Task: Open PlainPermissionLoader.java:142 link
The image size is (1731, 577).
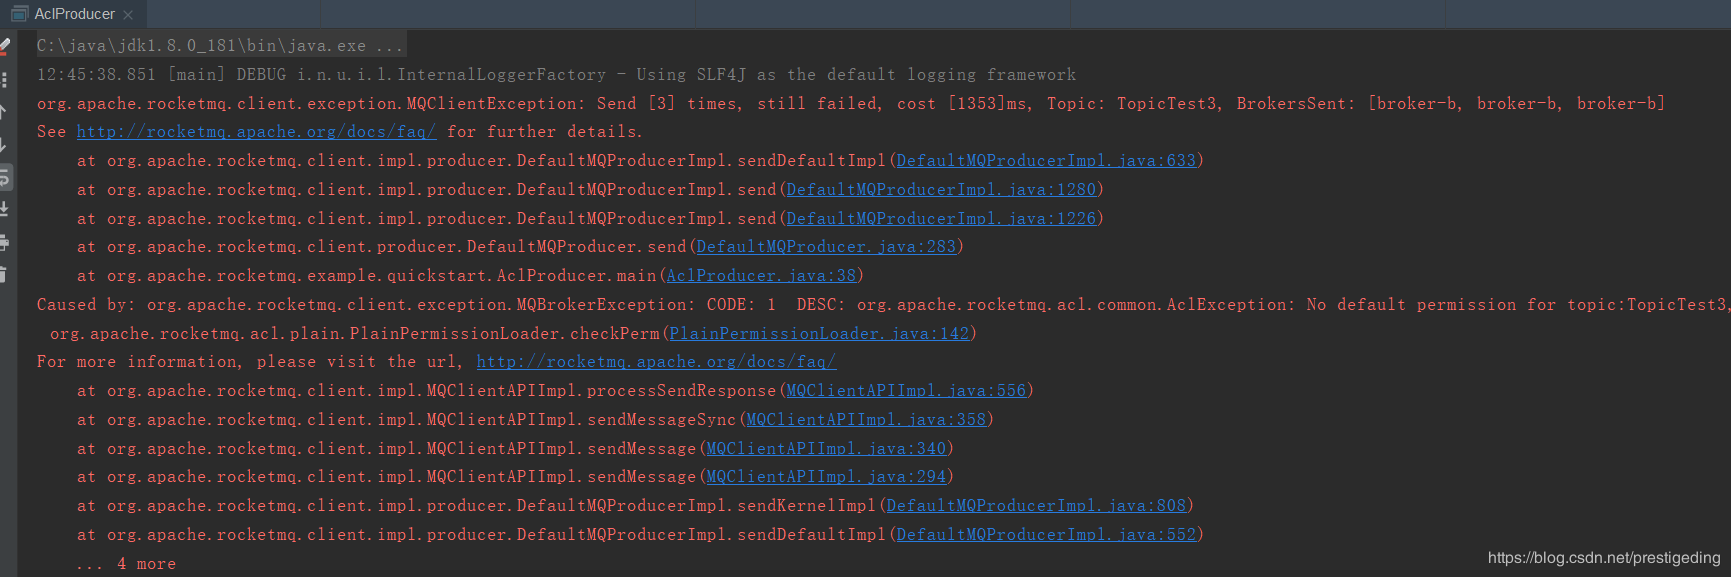Action: pyautogui.click(x=819, y=334)
